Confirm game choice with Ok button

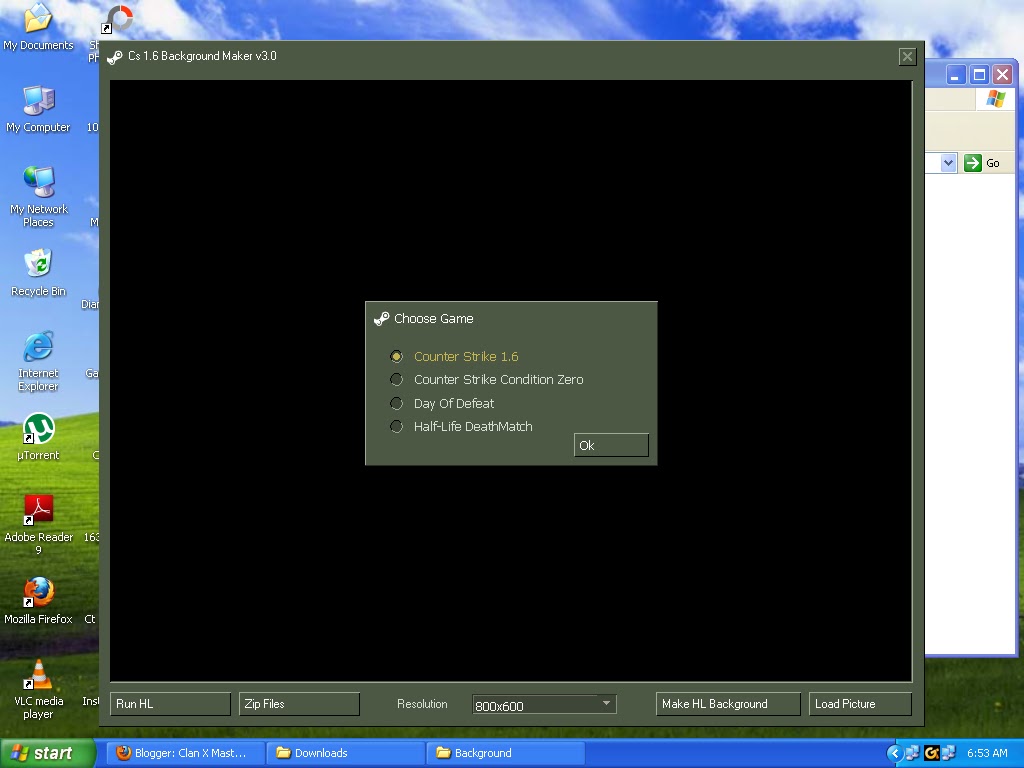pos(611,445)
